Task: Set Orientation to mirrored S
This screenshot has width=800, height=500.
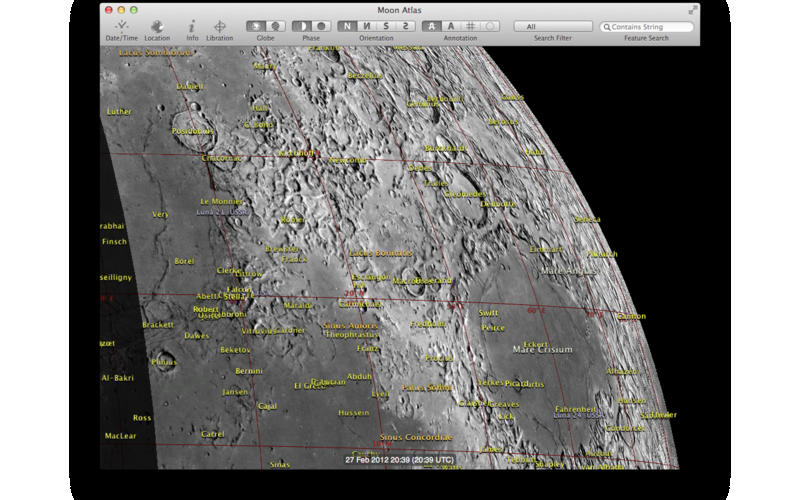Action: (x=405, y=26)
